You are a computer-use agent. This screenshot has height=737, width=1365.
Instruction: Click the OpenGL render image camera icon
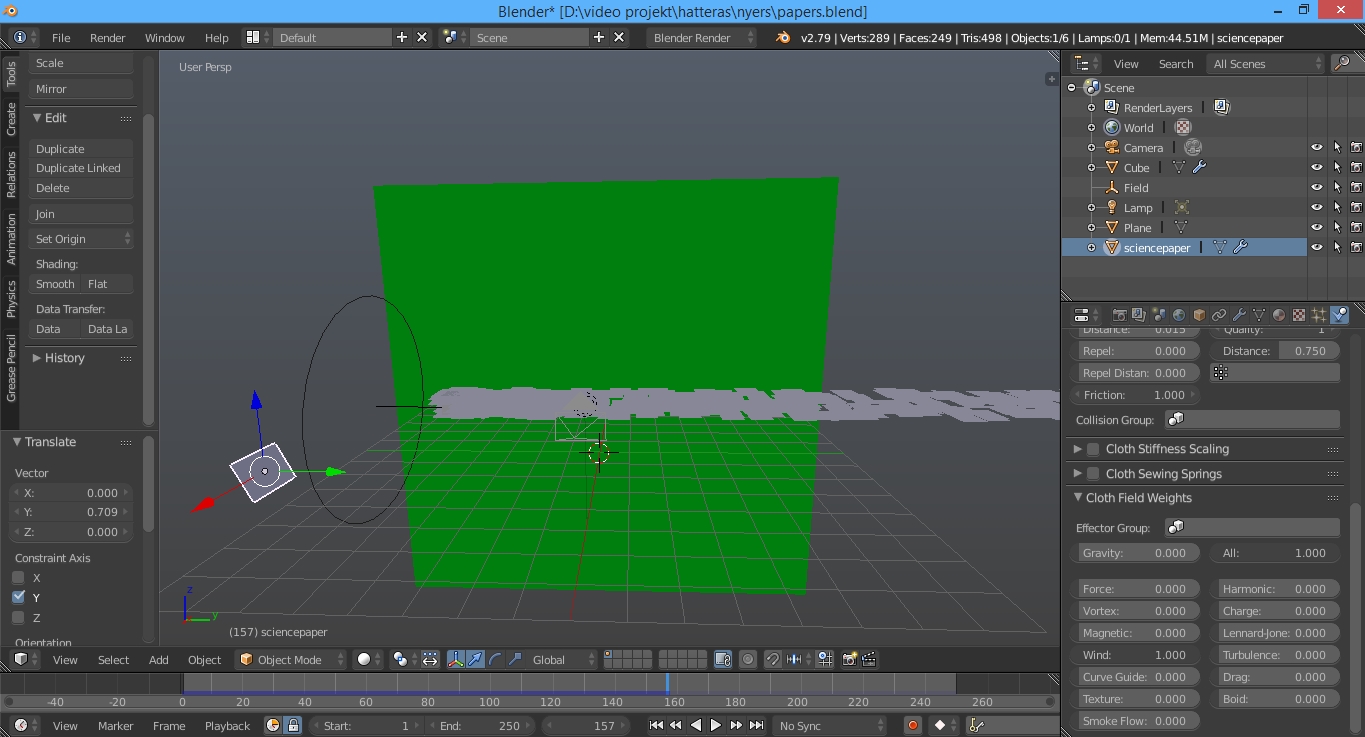(x=849, y=659)
